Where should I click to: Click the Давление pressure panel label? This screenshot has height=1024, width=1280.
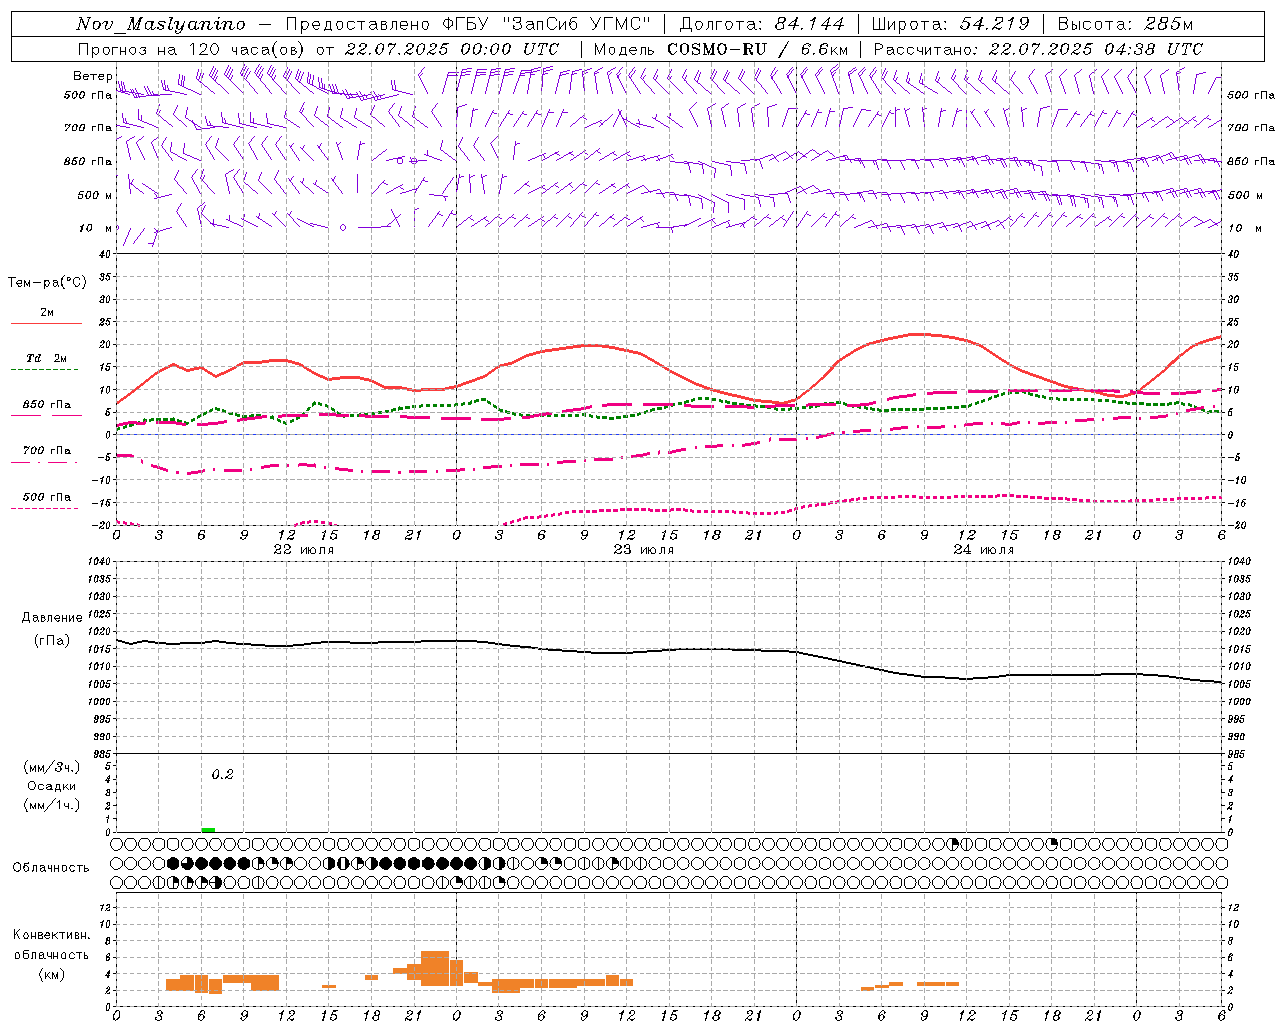[x=52, y=618]
